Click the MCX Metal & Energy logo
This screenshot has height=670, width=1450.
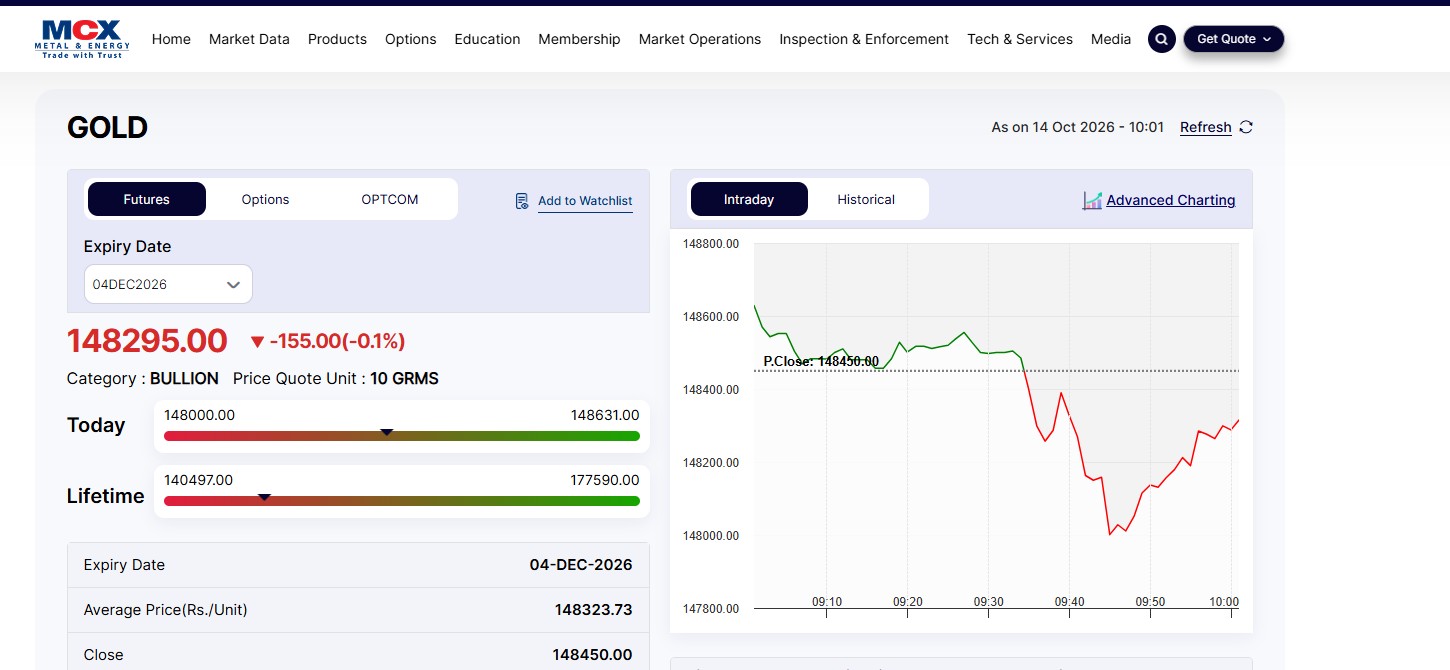(x=81, y=39)
